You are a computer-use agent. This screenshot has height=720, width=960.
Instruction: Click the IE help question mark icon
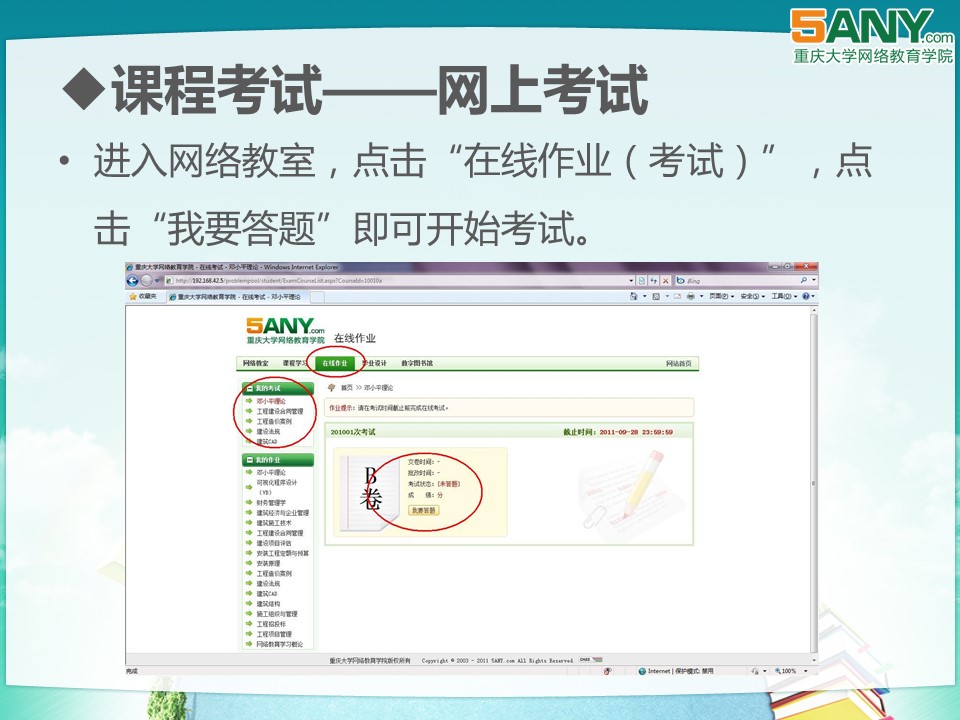(x=804, y=296)
